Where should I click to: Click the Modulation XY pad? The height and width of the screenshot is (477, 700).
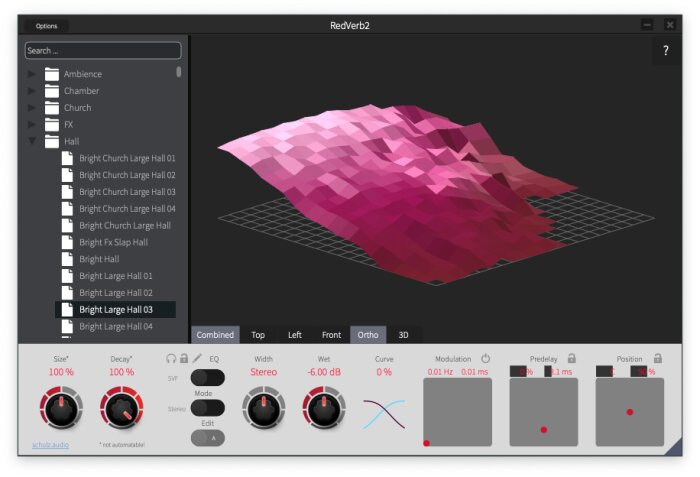tap(458, 412)
